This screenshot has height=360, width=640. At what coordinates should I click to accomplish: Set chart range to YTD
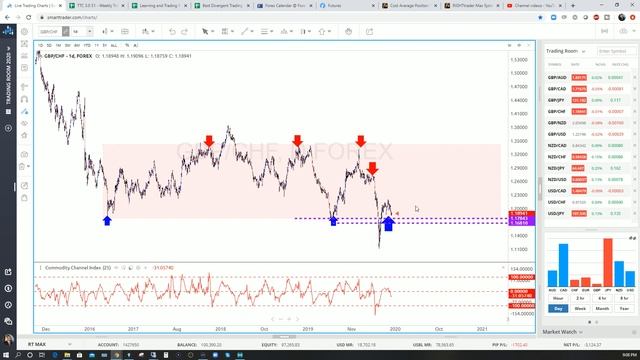pyautogui.click(x=87, y=45)
